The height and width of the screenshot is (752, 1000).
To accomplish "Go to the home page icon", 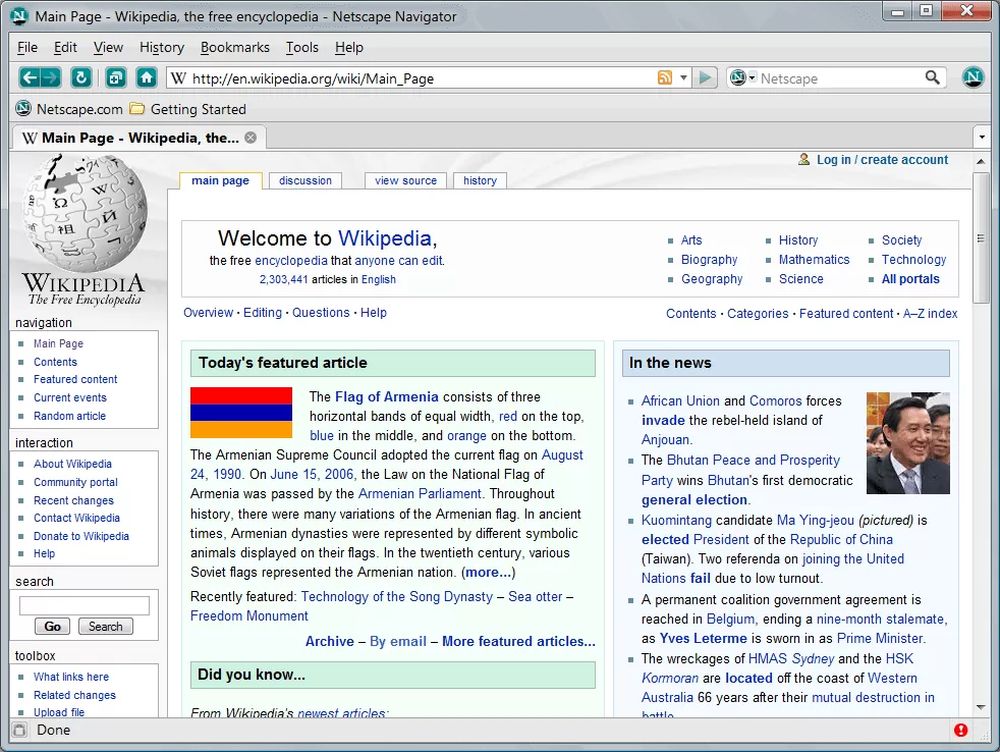I will click(x=147, y=78).
